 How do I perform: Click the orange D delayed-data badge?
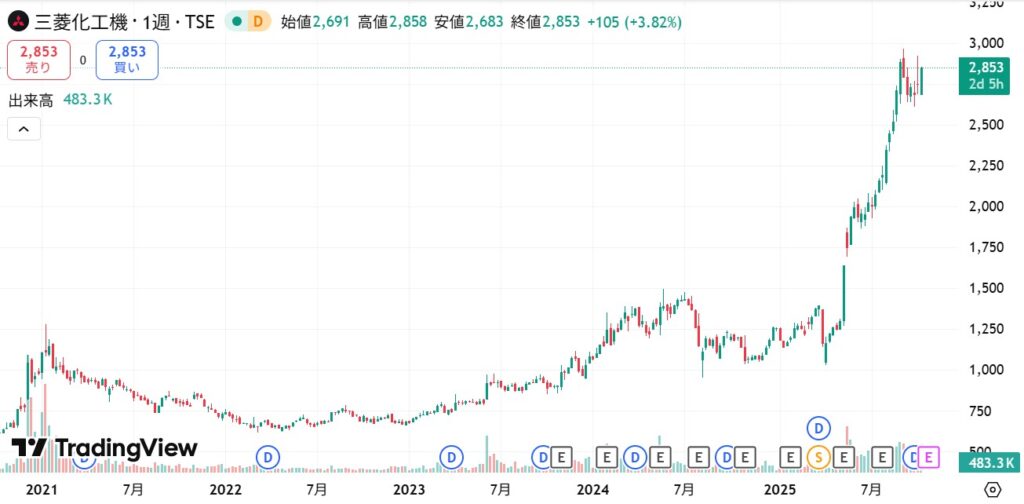[x=258, y=21]
